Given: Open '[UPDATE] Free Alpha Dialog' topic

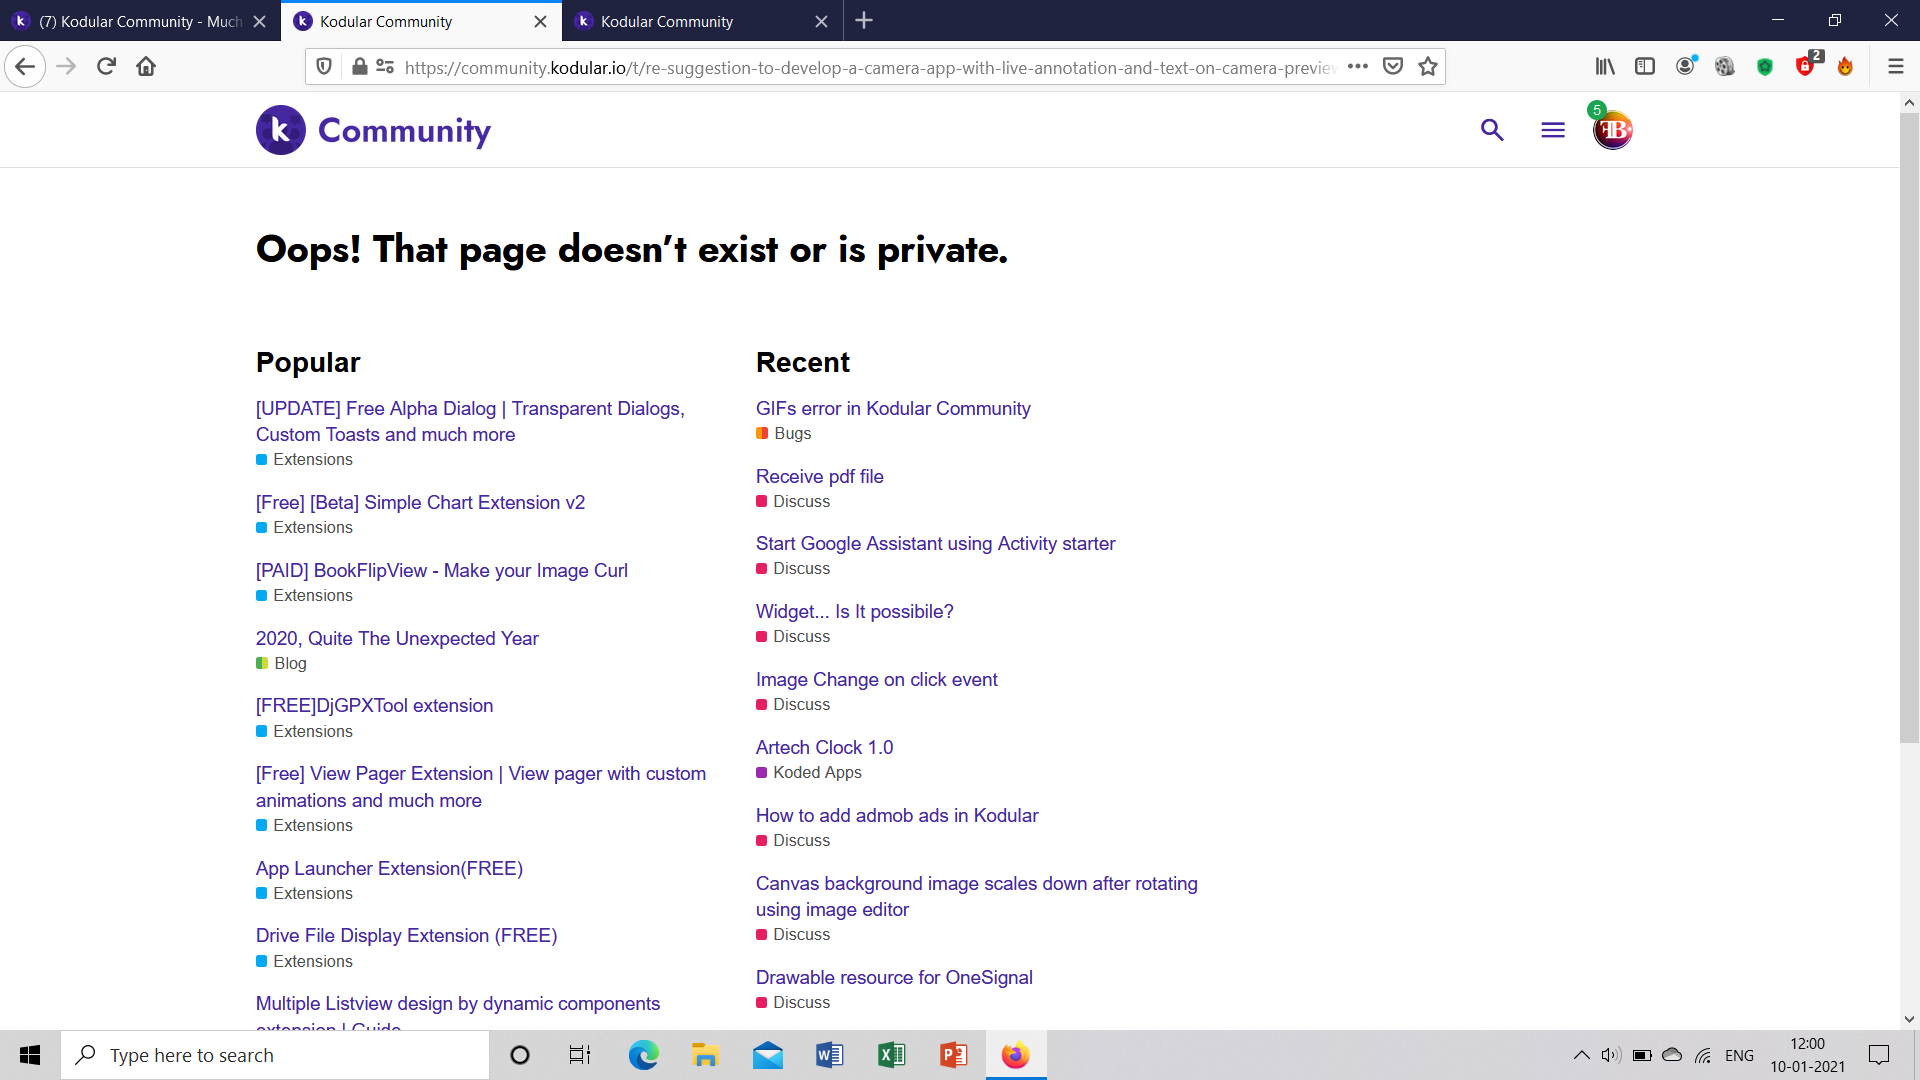Looking at the screenshot, I should tap(470, 421).
